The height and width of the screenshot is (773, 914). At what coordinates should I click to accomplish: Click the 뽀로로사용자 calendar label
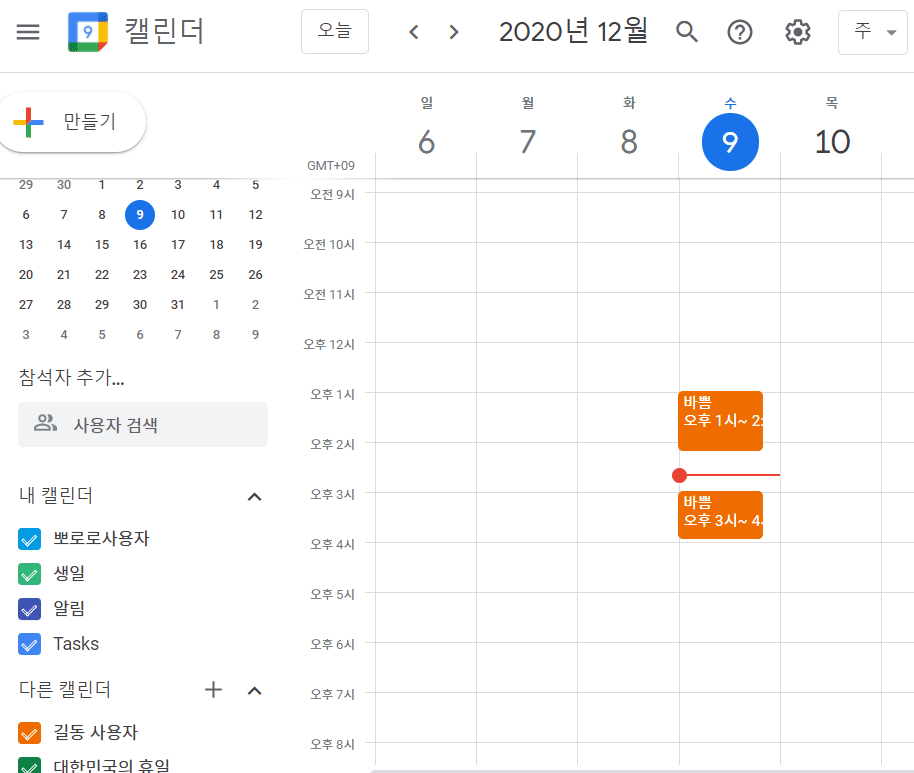pos(101,538)
